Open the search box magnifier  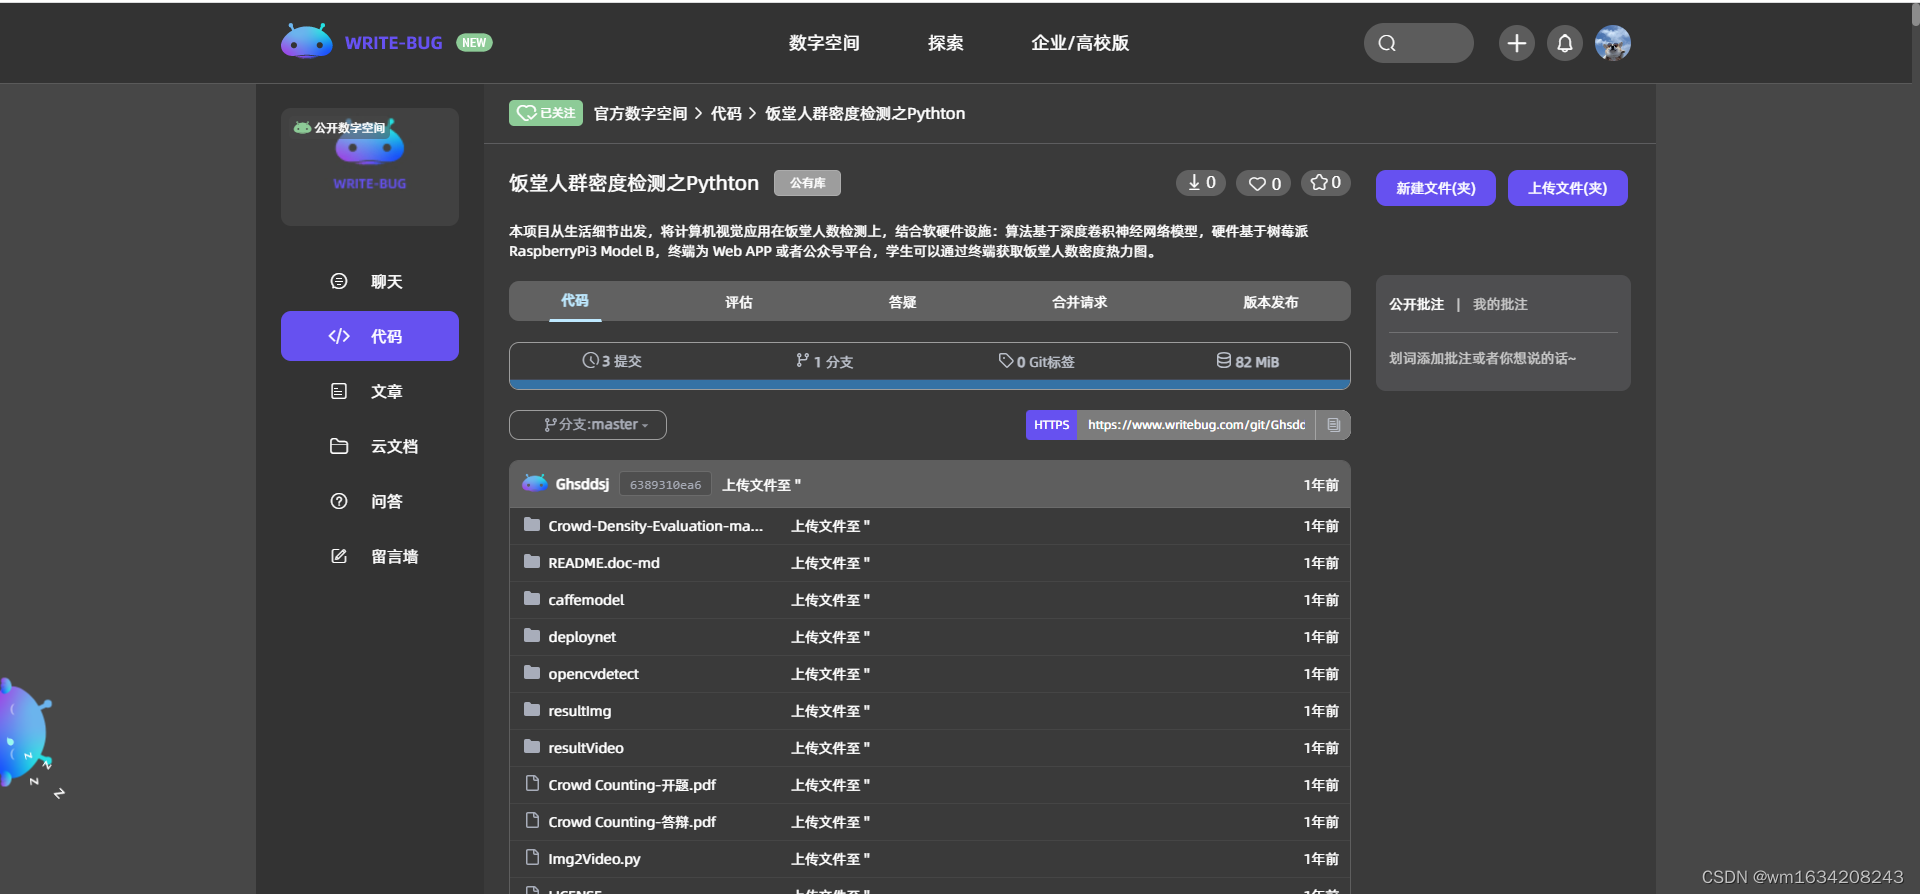tap(1387, 43)
